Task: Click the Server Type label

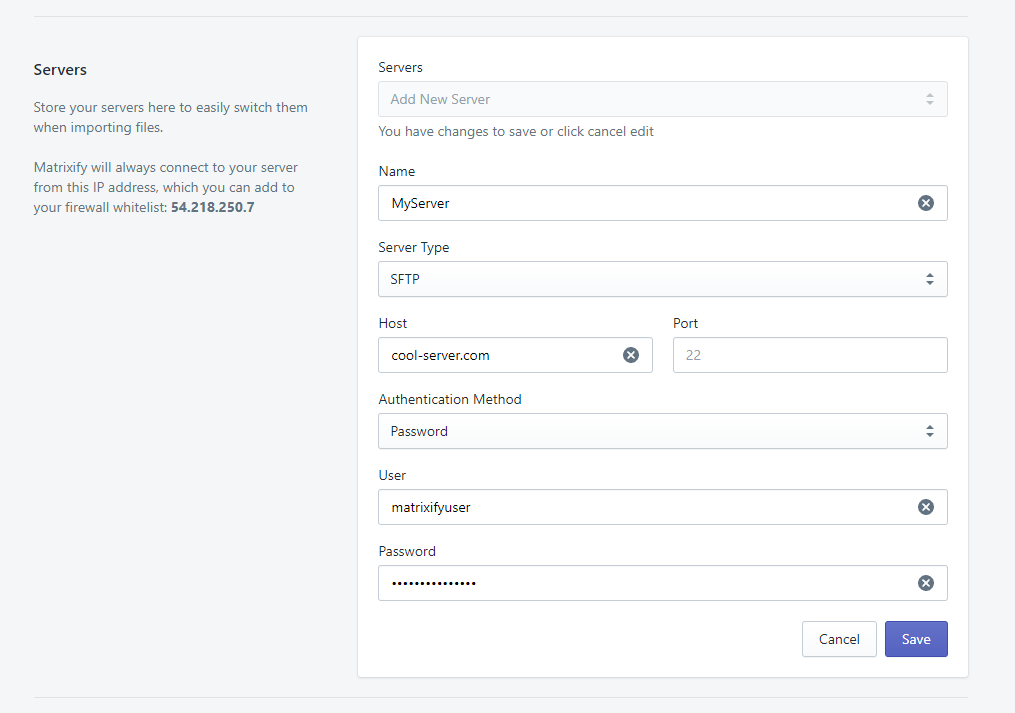Action: [x=414, y=247]
